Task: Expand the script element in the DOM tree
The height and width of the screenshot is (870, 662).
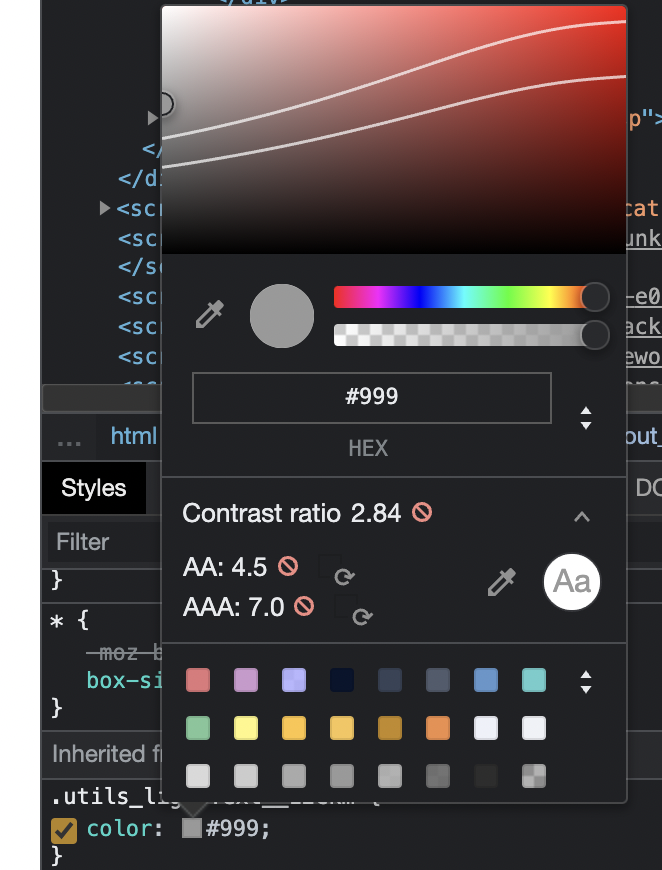Action: [104, 208]
